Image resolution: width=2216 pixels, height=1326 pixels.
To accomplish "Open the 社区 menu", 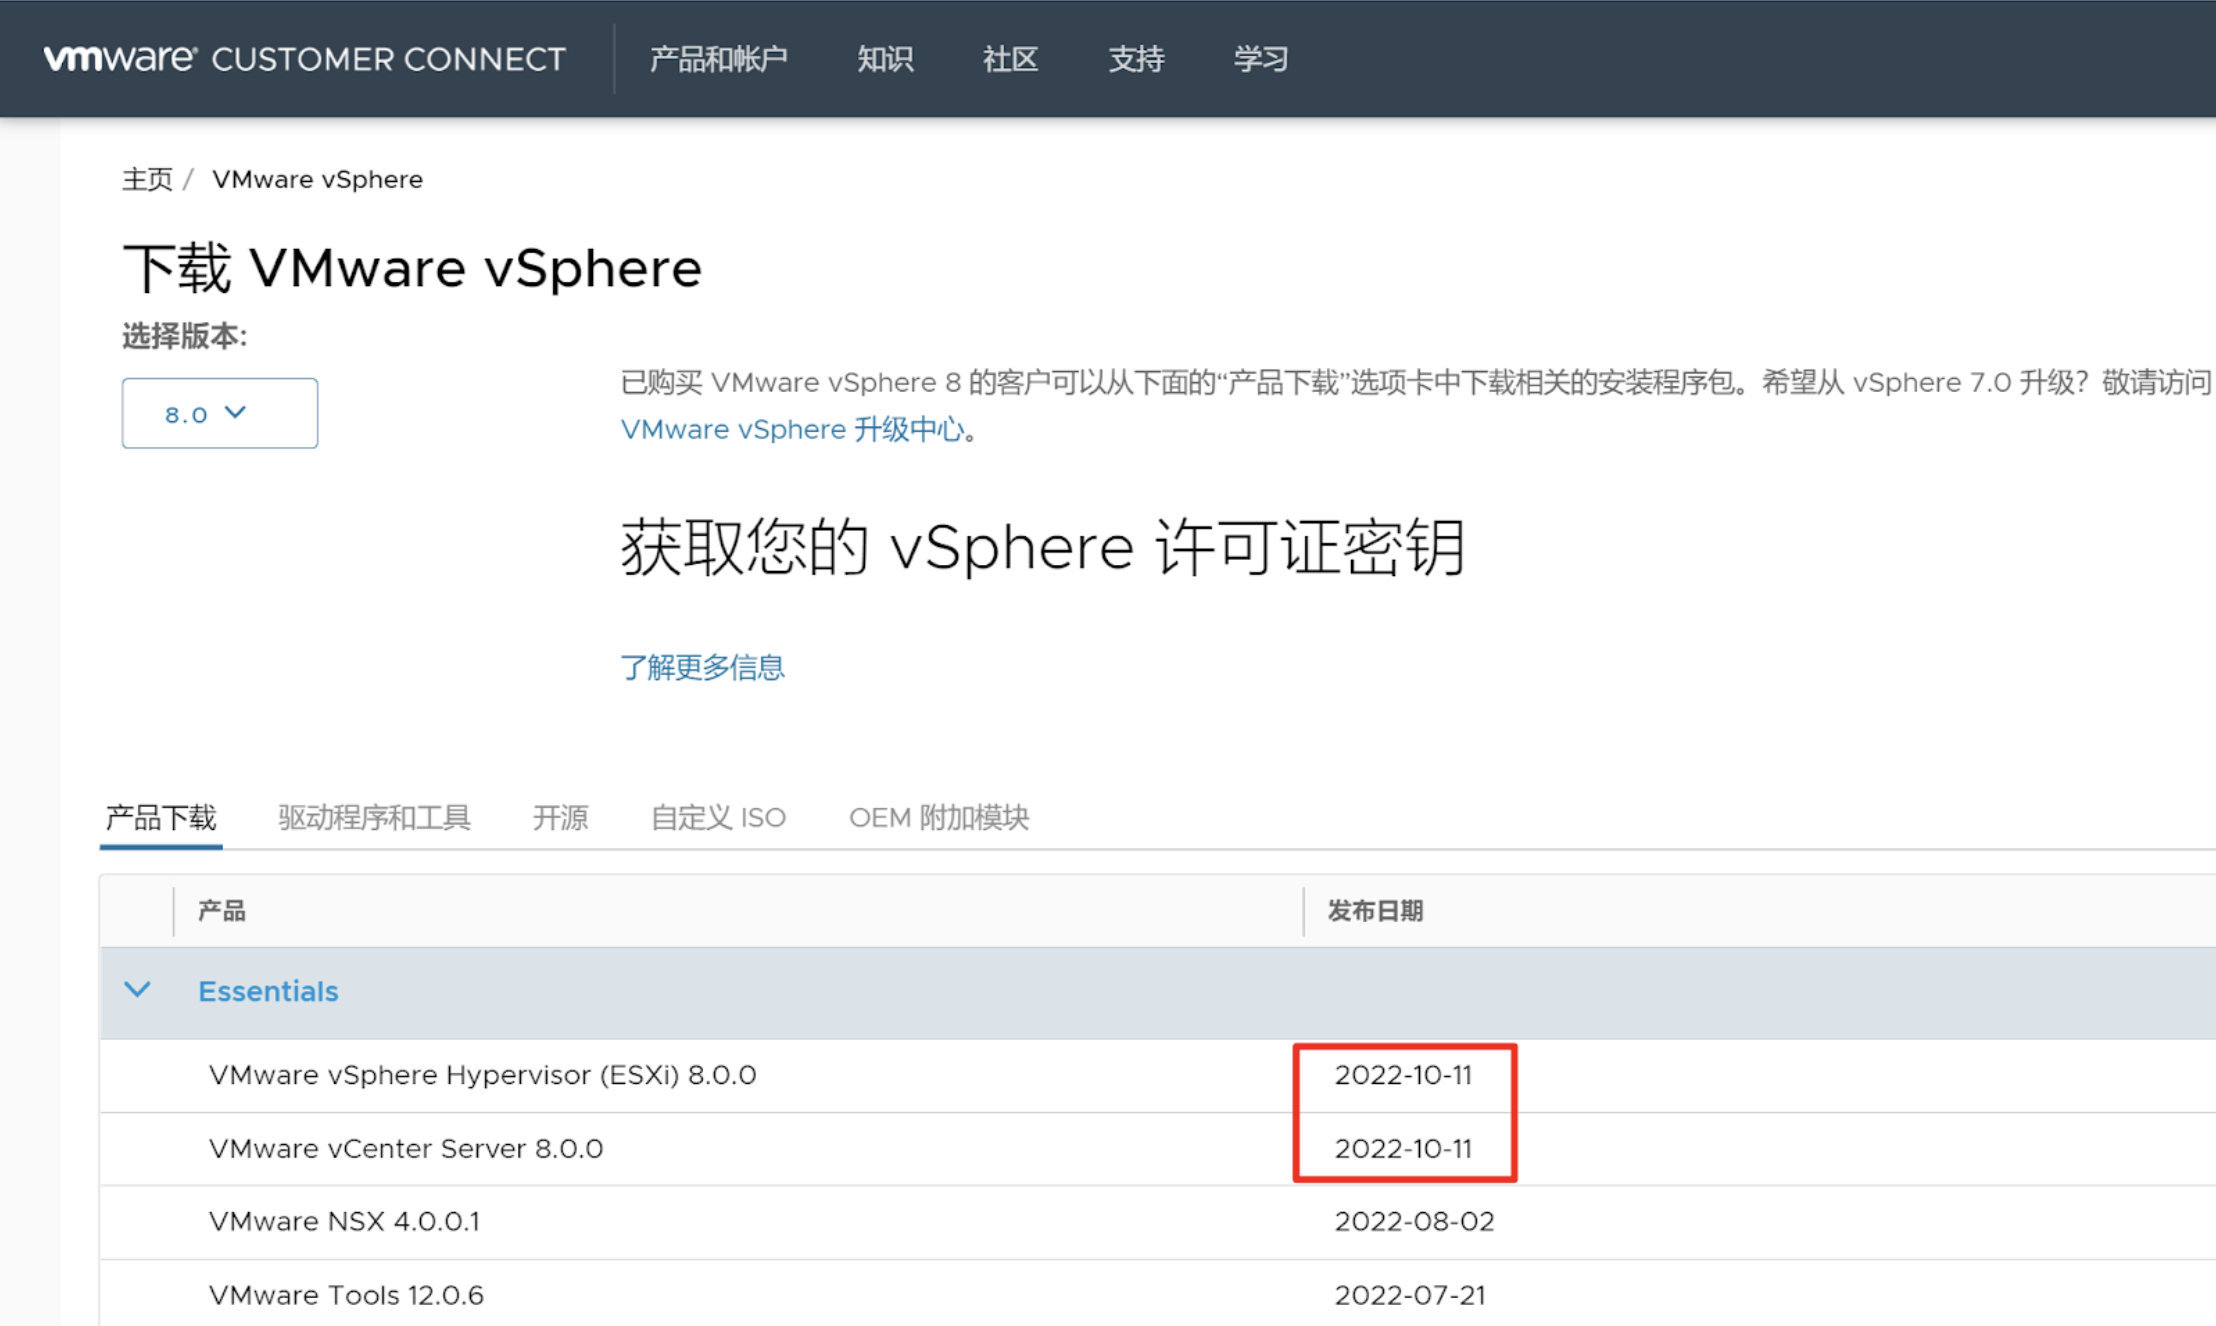I will point(1010,59).
